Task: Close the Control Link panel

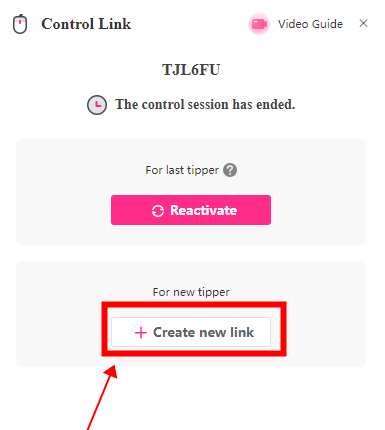Action: (x=363, y=23)
